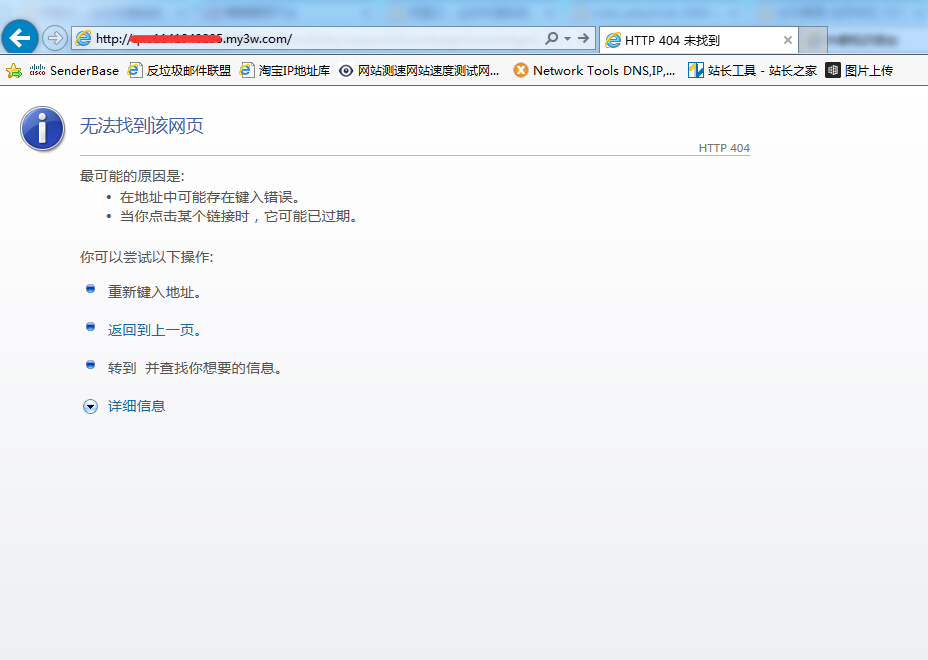Open the Network Tools DNS,IP bookmark

click(594, 71)
